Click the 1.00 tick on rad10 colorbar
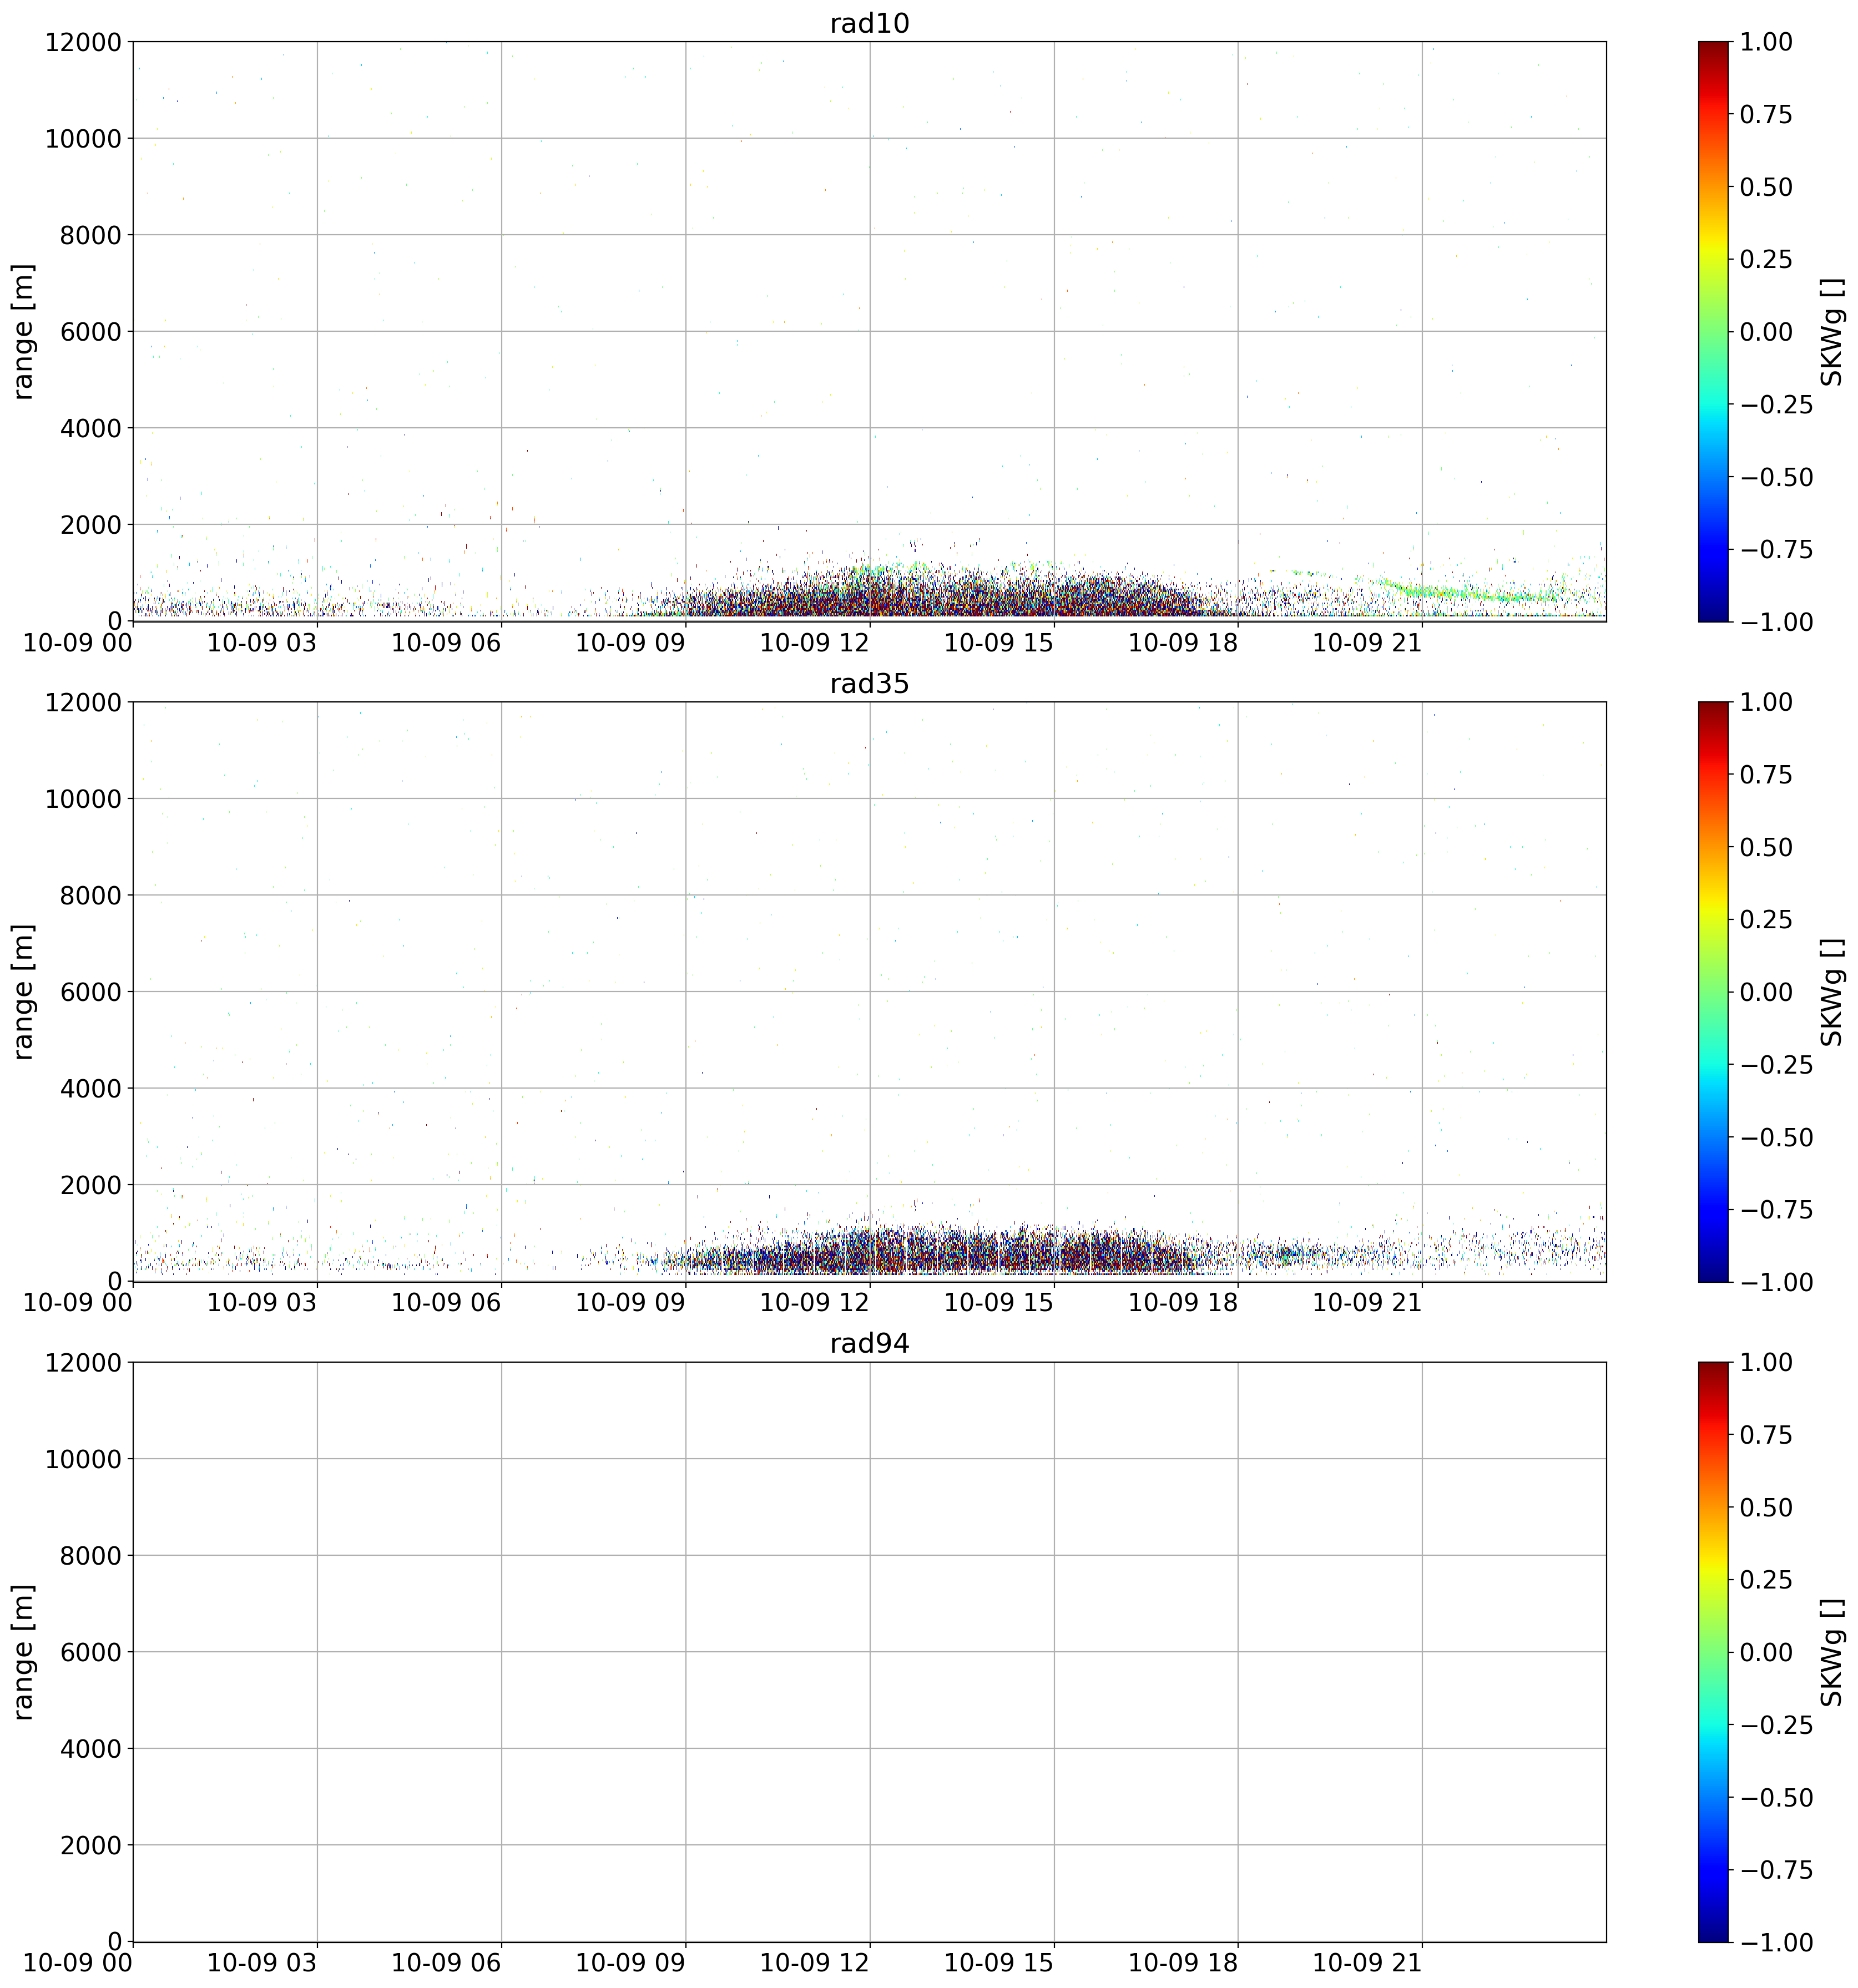 tap(1766, 42)
